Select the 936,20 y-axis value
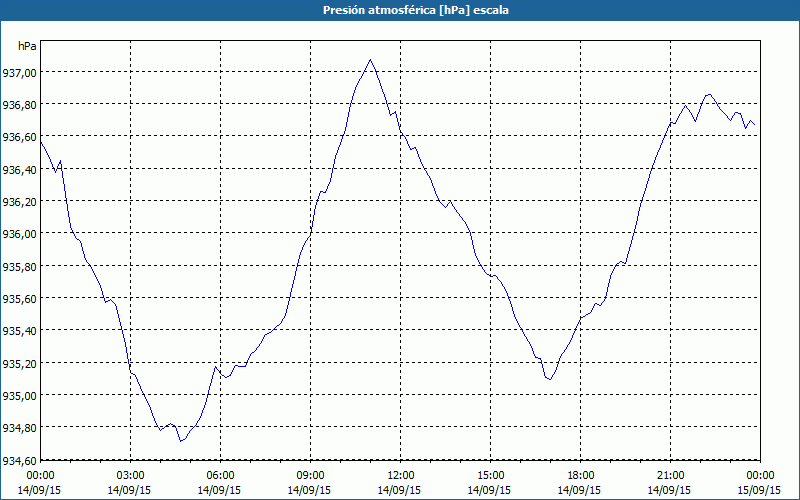The image size is (800, 500). click(19, 202)
